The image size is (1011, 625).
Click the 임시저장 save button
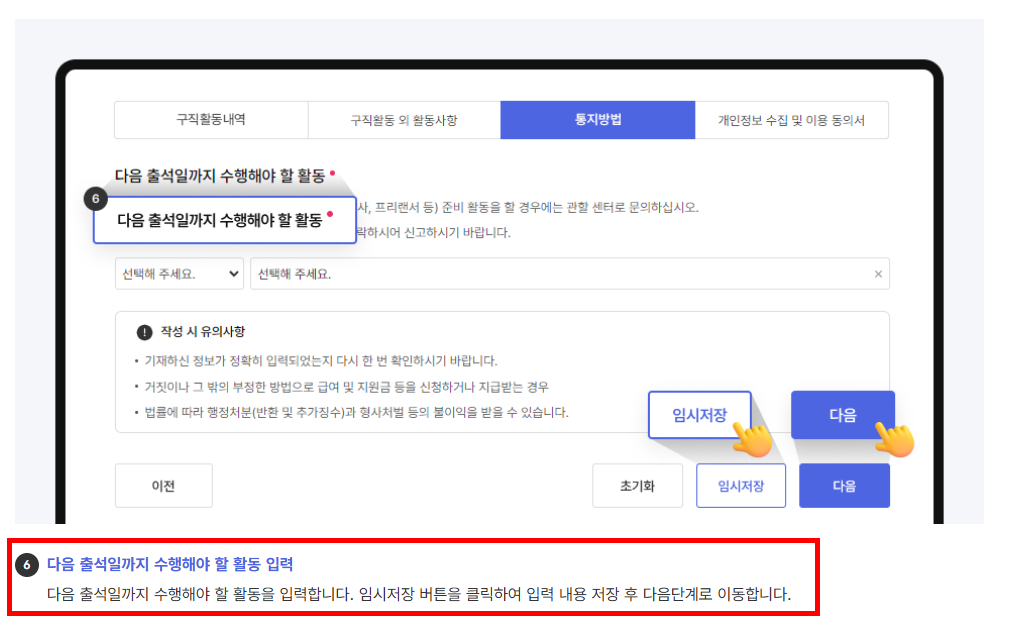point(741,485)
